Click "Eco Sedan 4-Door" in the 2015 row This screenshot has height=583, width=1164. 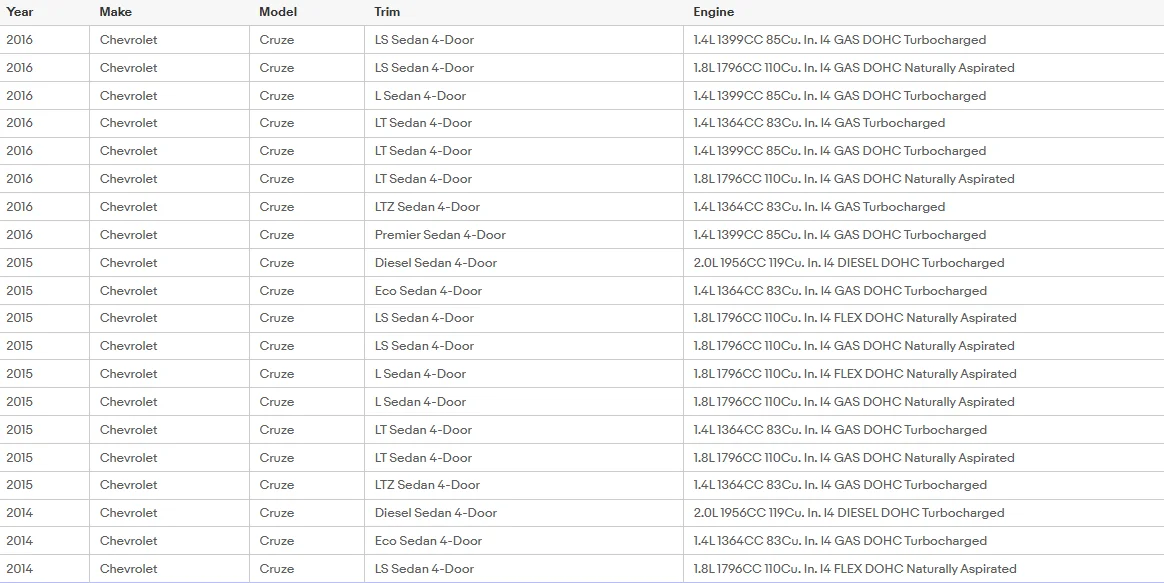428,290
